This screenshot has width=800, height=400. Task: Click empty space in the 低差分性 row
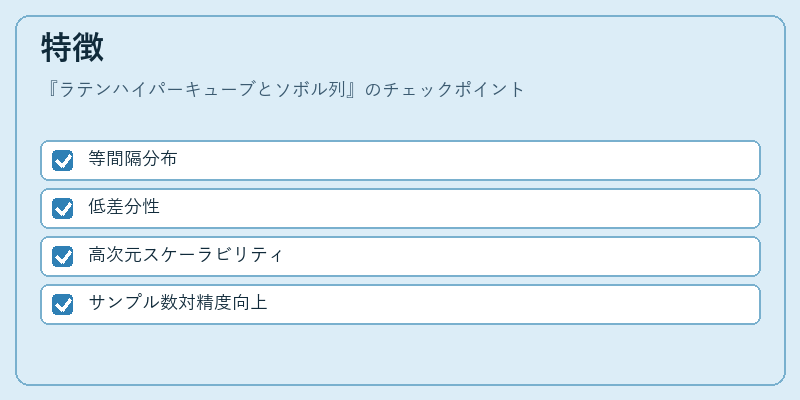(x=459, y=209)
